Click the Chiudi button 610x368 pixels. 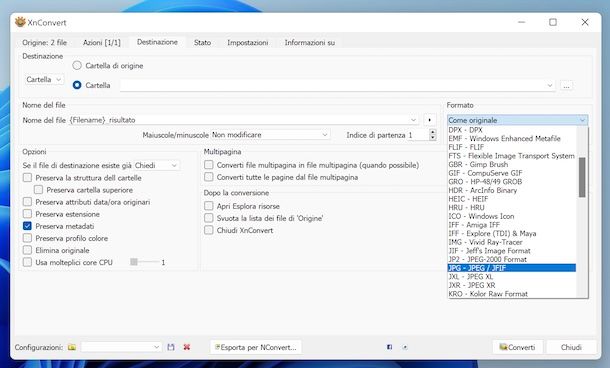(x=571, y=347)
